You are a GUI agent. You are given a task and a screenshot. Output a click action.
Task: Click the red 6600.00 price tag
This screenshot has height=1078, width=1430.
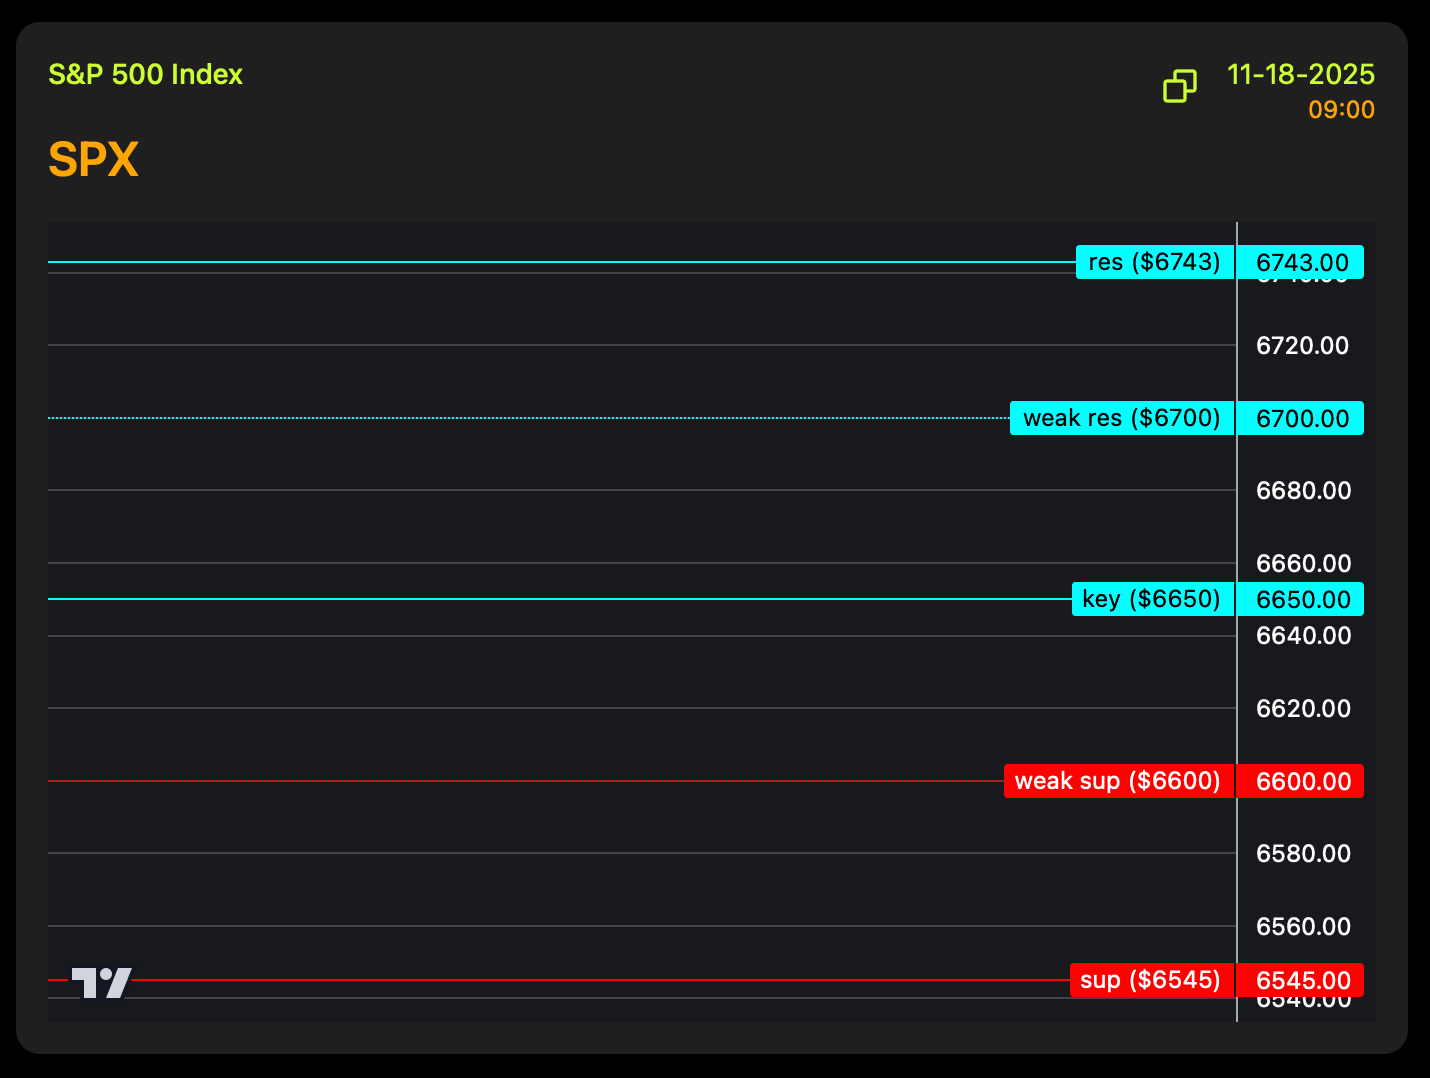tap(1301, 781)
